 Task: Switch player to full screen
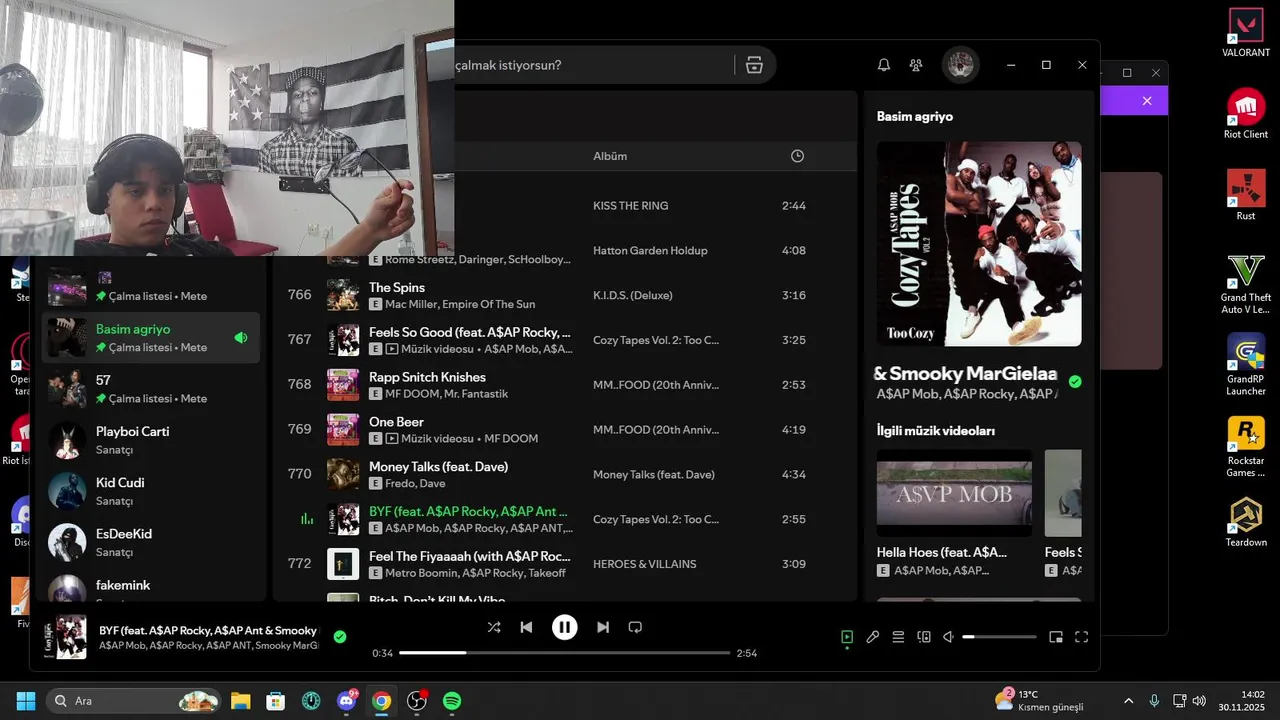click(1081, 637)
